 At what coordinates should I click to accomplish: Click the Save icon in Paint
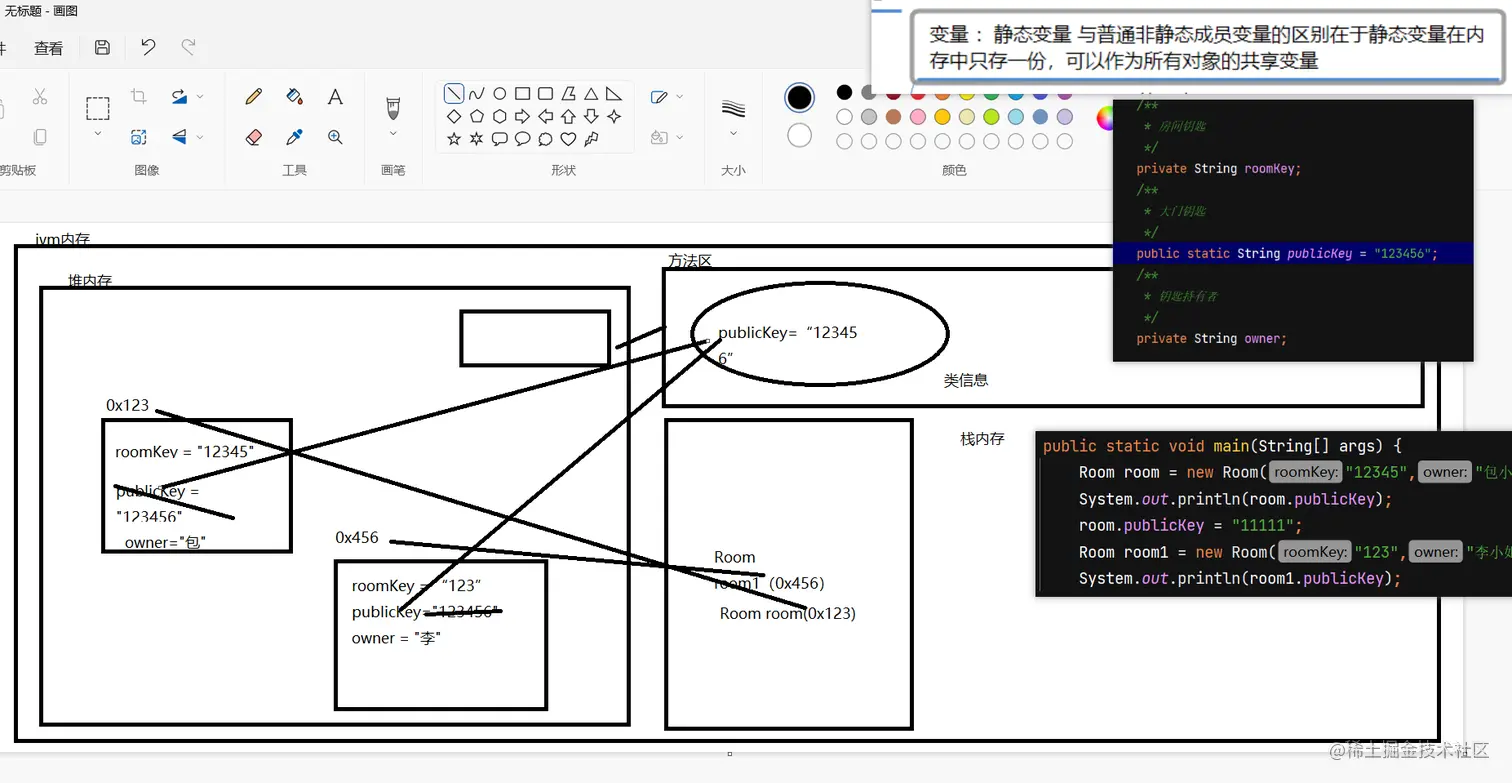[102, 47]
